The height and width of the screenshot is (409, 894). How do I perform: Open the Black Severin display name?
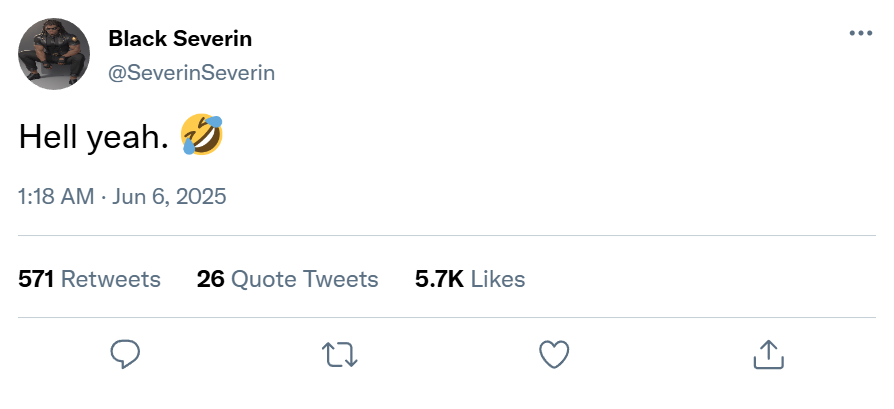pyautogui.click(x=180, y=39)
